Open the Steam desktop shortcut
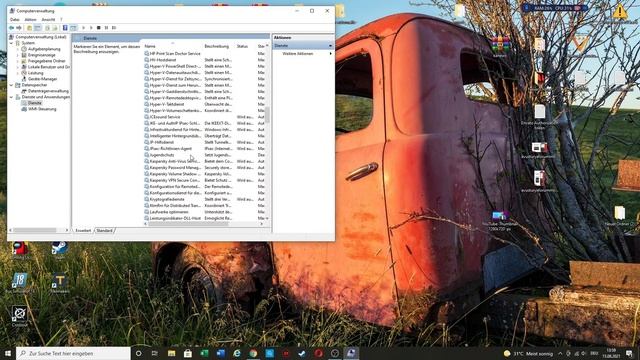 [60, 249]
